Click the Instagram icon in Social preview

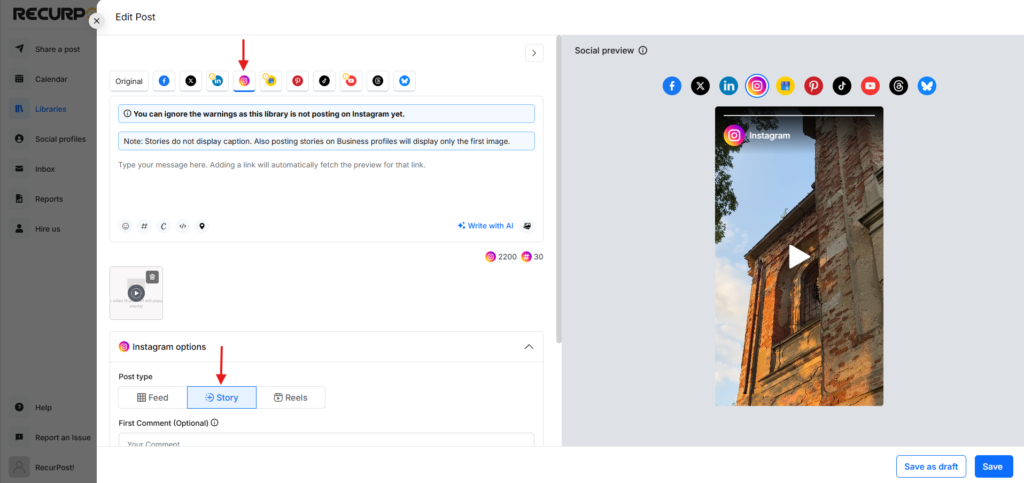tap(757, 86)
